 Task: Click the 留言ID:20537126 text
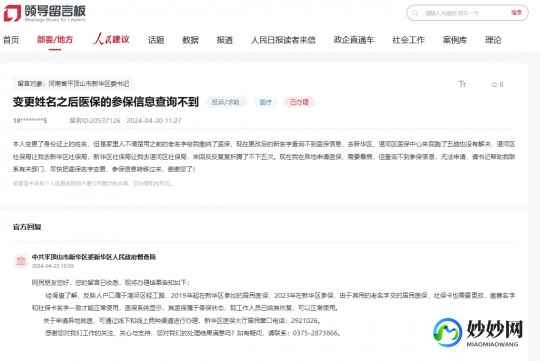pos(95,121)
